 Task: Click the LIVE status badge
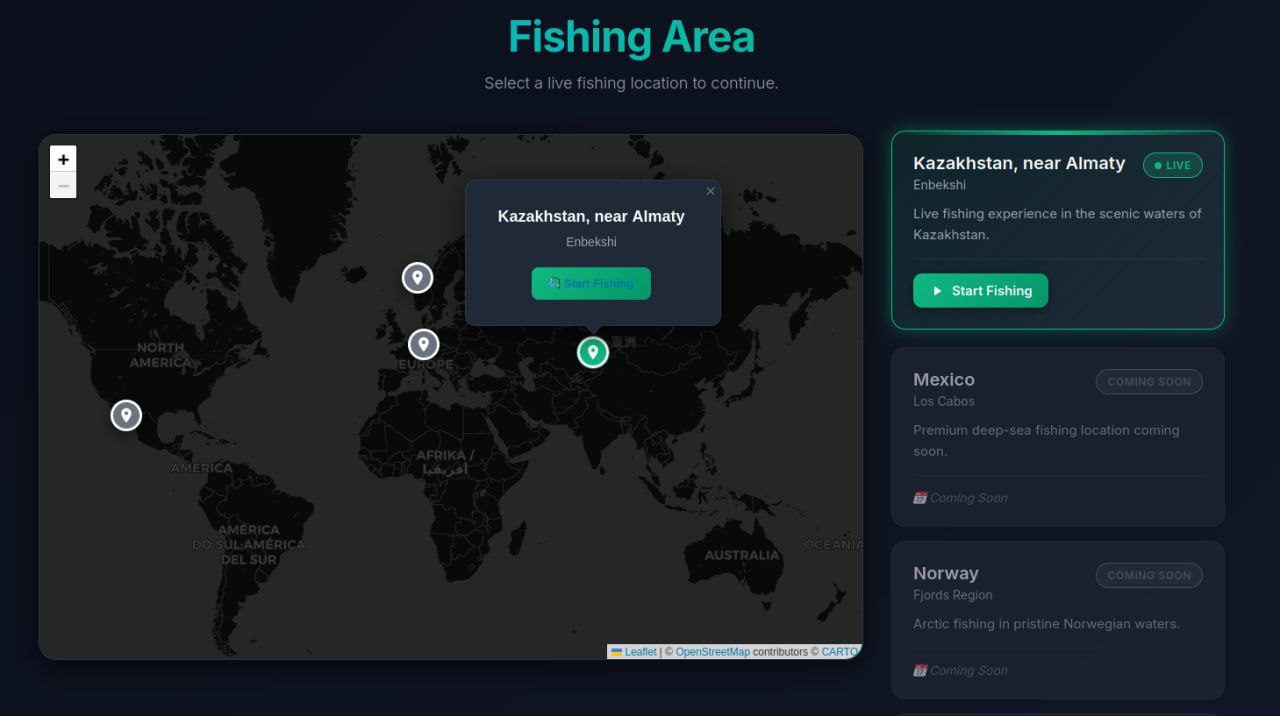click(1172, 165)
